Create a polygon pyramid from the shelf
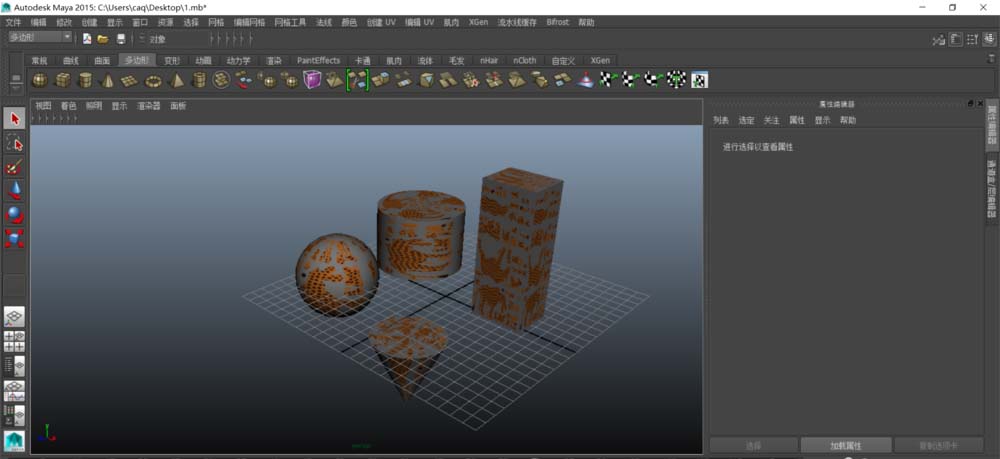The image size is (1000, 459). point(176,80)
